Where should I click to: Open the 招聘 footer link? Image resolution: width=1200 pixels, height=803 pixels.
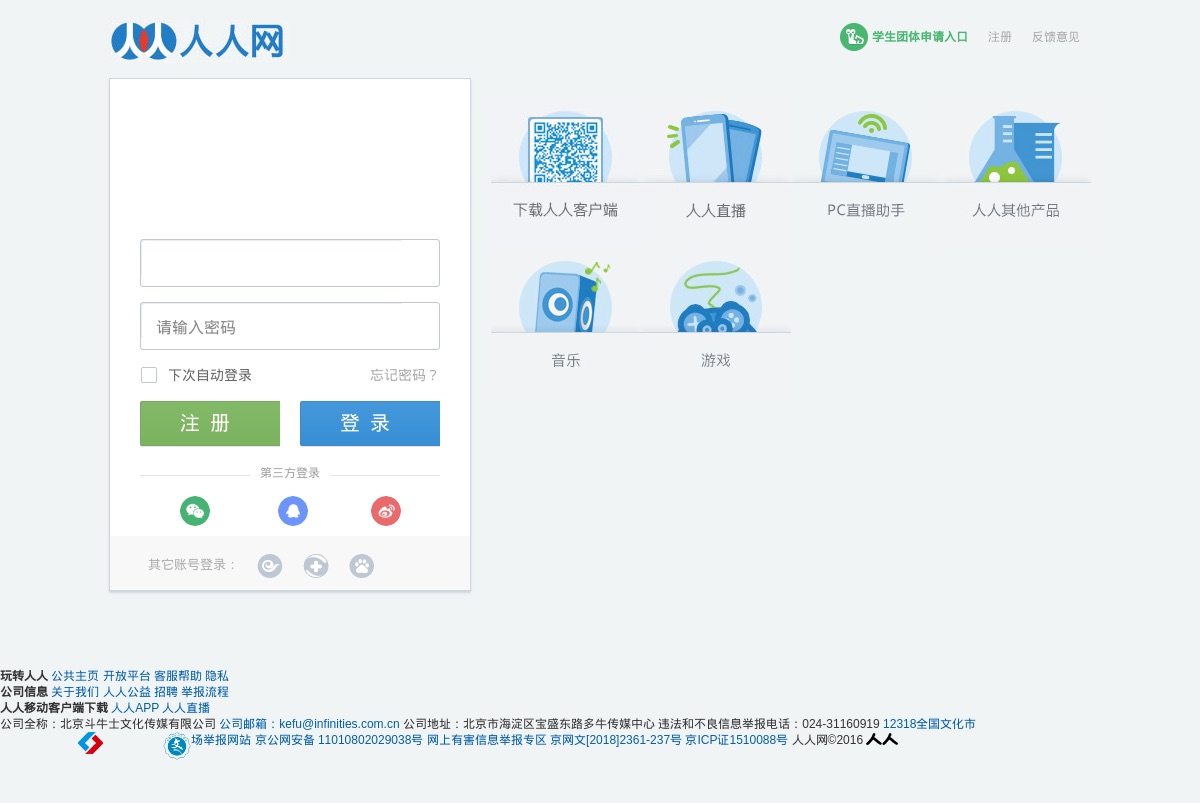(x=166, y=692)
